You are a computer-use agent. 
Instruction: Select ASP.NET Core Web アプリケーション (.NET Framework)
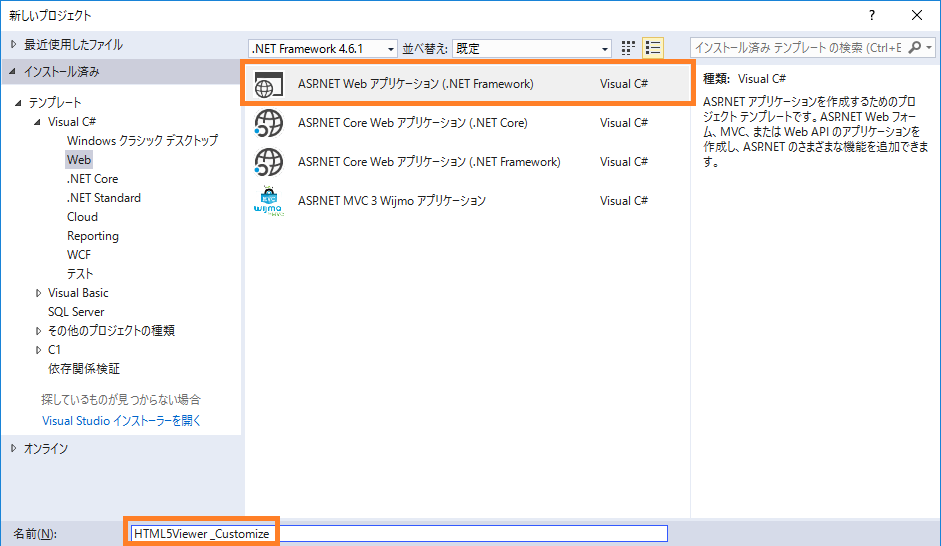(x=467, y=162)
